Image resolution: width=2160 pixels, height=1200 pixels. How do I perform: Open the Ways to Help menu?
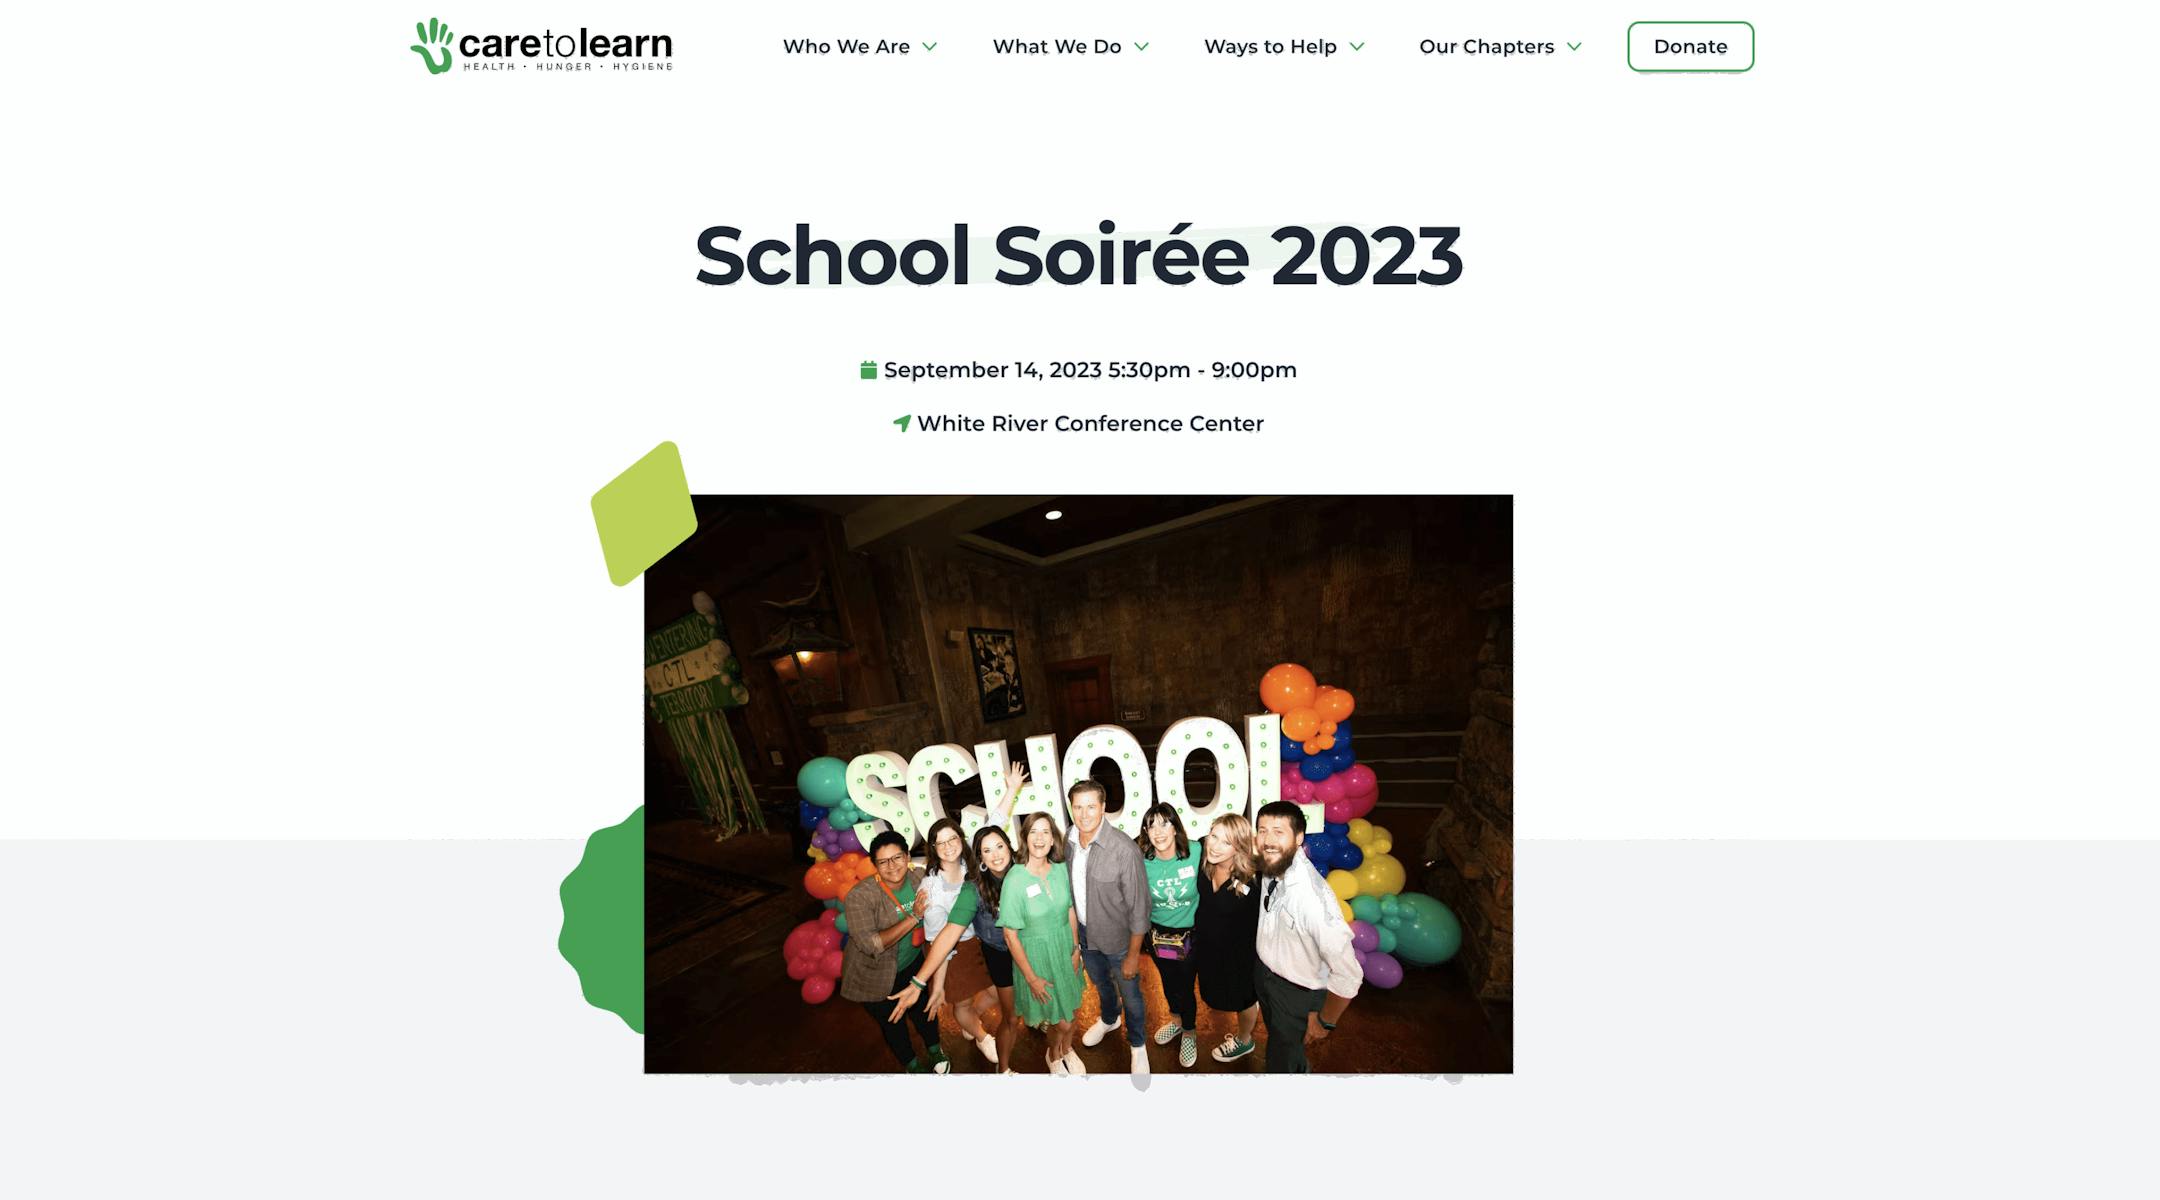(1270, 47)
